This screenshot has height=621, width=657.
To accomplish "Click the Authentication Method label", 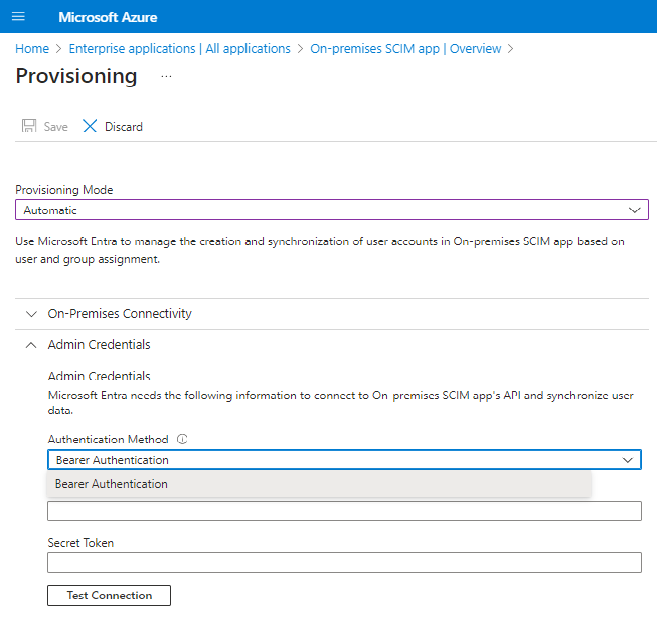I will [x=108, y=439].
